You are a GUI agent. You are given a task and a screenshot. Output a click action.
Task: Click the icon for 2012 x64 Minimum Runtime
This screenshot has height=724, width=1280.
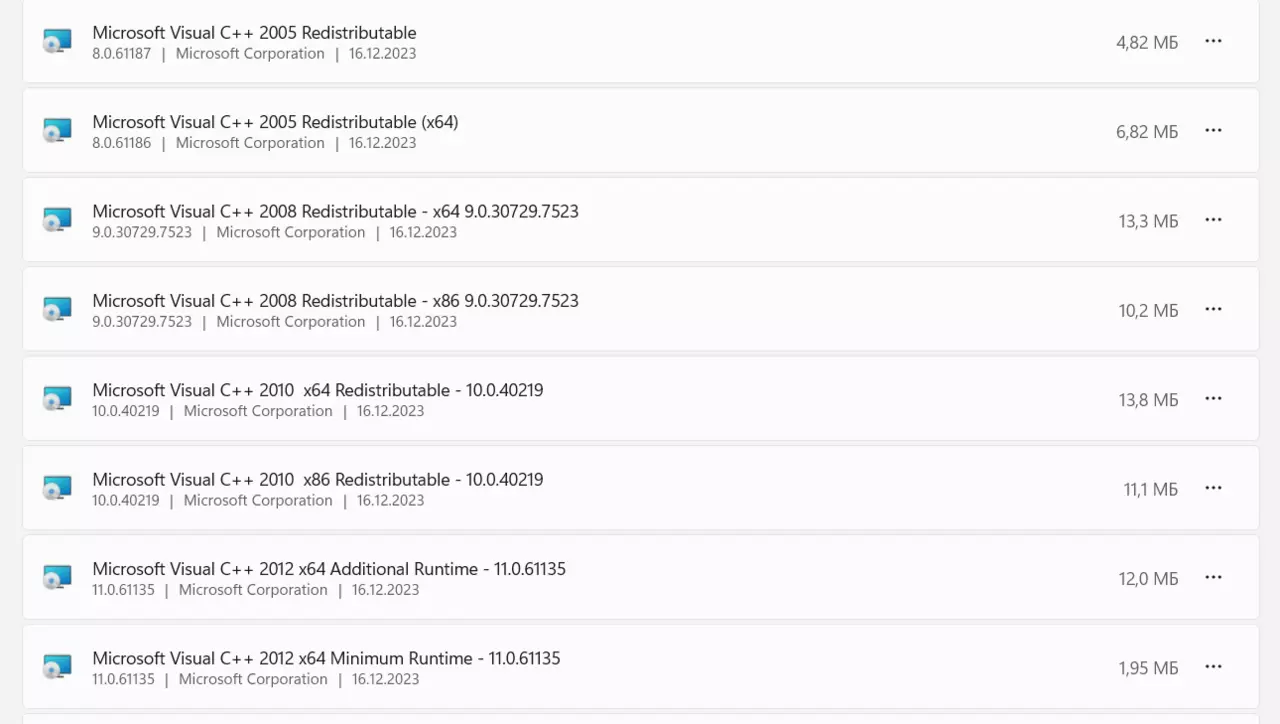pyautogui.click(x=57, y=667)
